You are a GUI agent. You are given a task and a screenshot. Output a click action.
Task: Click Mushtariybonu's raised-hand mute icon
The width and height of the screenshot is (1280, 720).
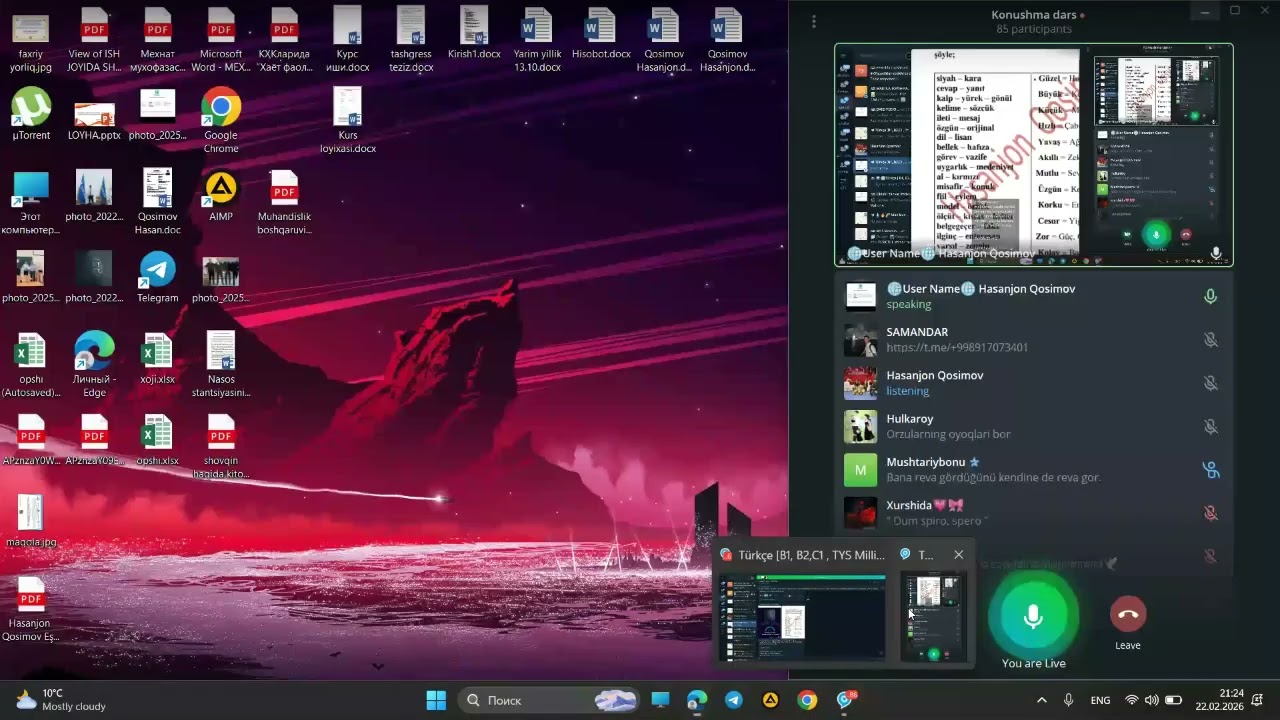pyautogui.click(x=1210, y=469)
